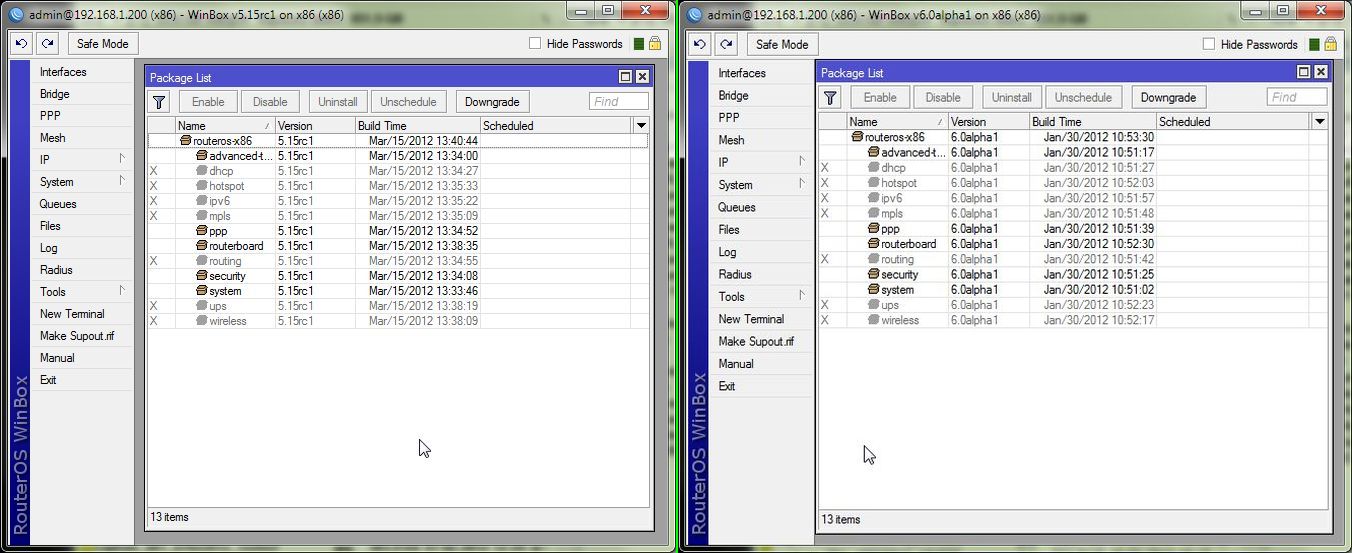The width and height of the screenshot is (1352, 553).
Task: Open column dropdown in right Package List
Action: [1320, 122]
